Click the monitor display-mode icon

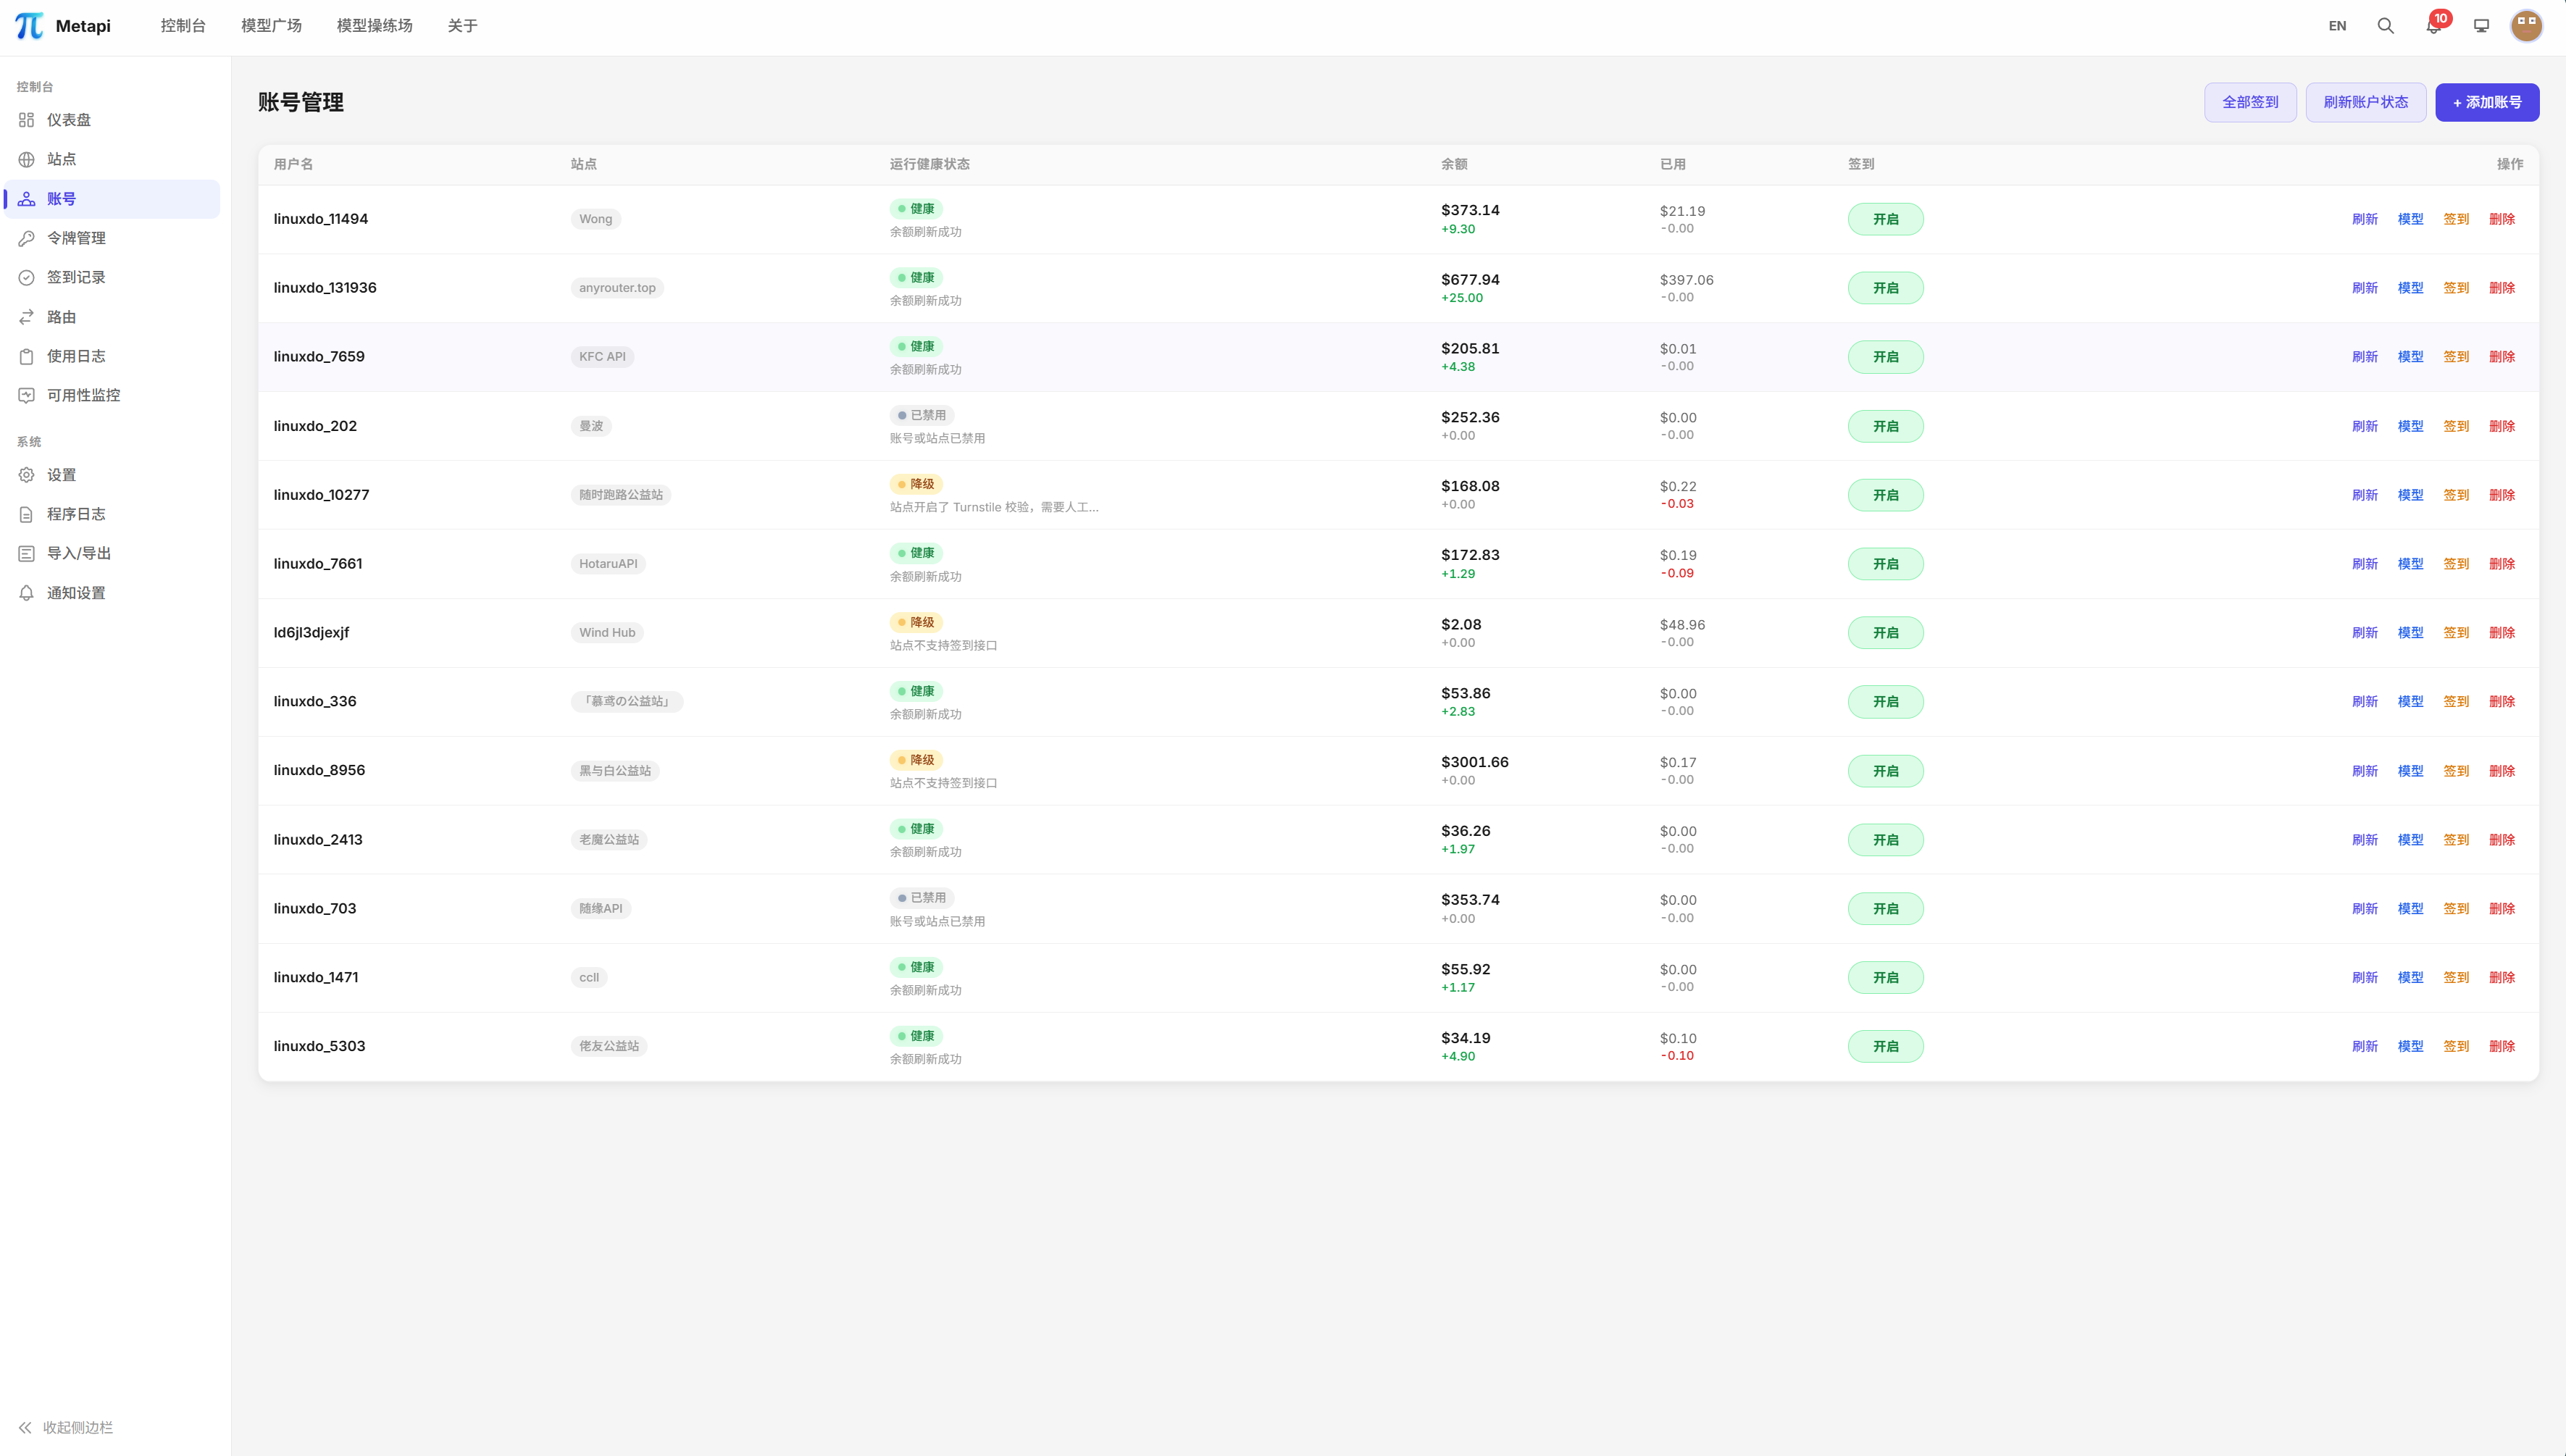[x=2480, y=25]
